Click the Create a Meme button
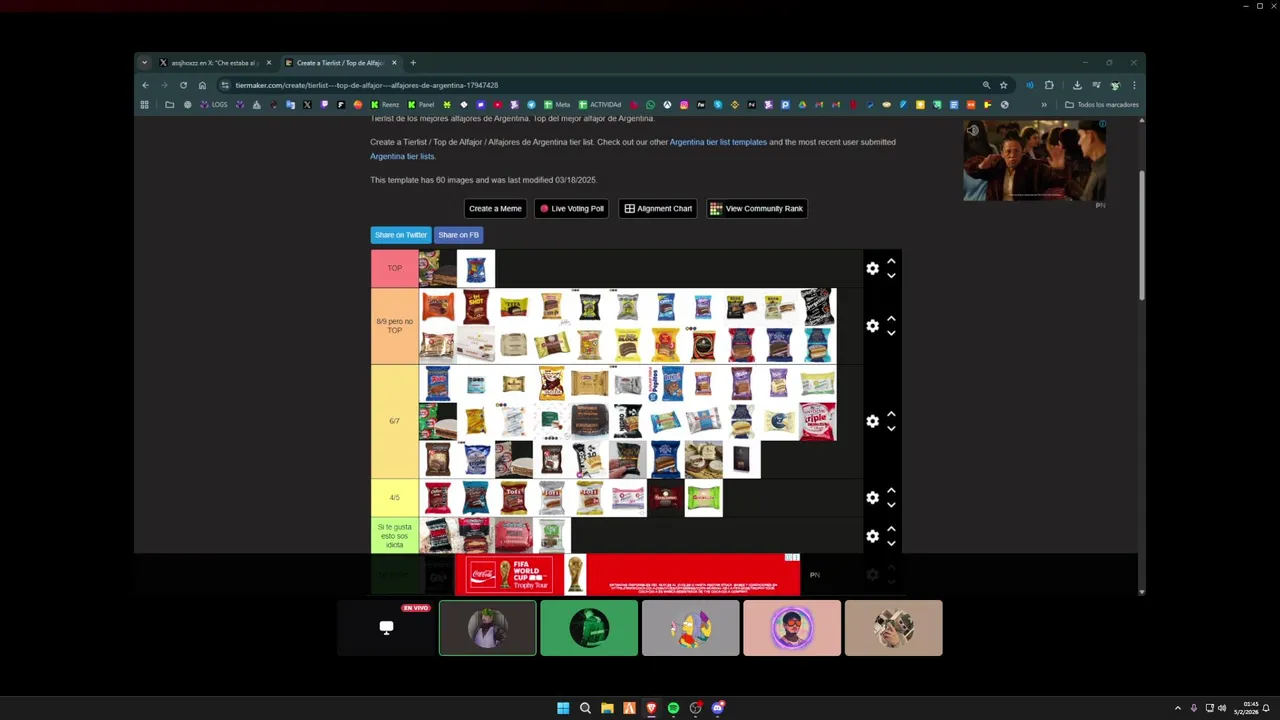This screenshot has width=1280, height=720. click(495, 208)
